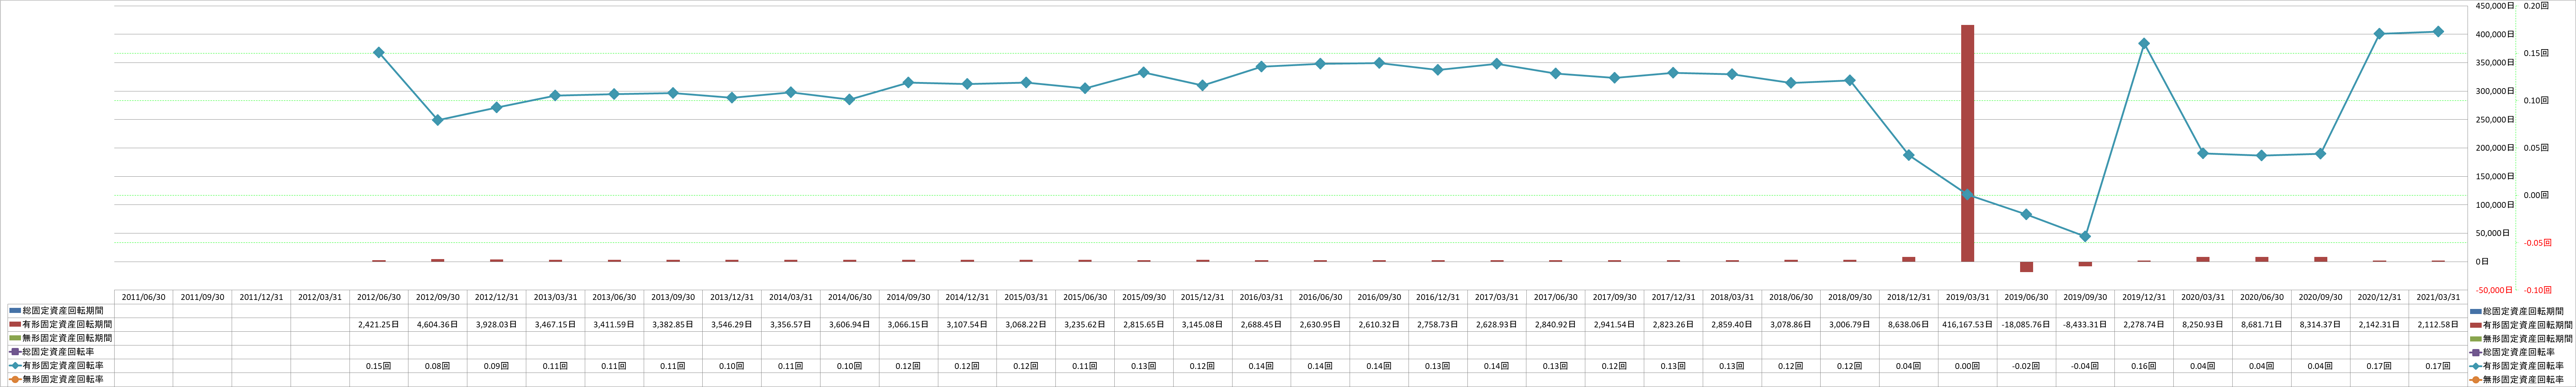Click the 3,546.29日 cell
The width and height of the screenshot is (2576, 387).
tap(732, 325)
